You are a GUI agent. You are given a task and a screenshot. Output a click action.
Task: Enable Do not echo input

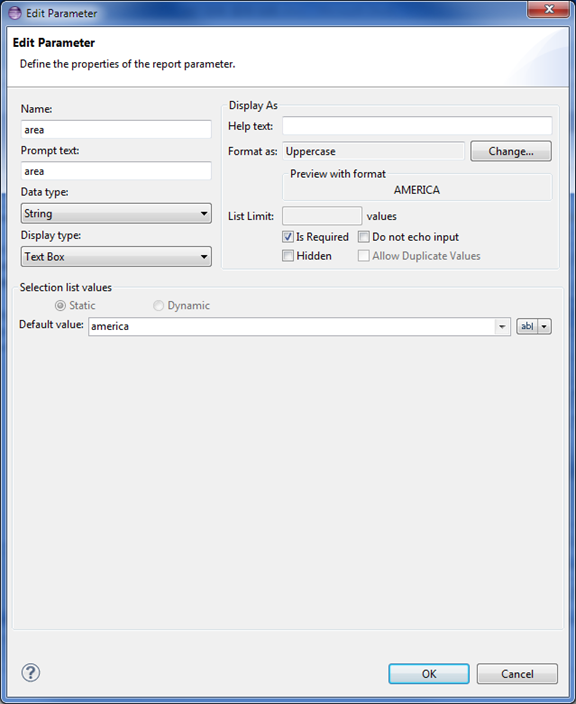(x=364, y=237)
